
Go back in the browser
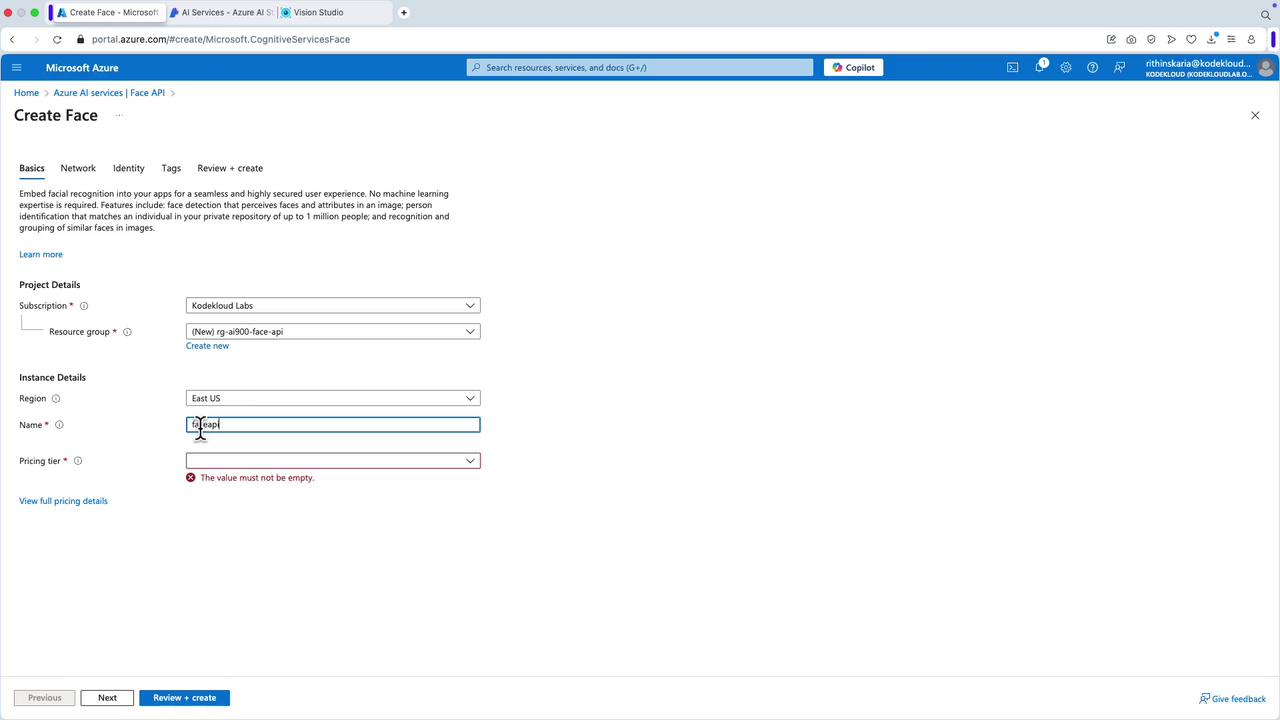[12, 39]
